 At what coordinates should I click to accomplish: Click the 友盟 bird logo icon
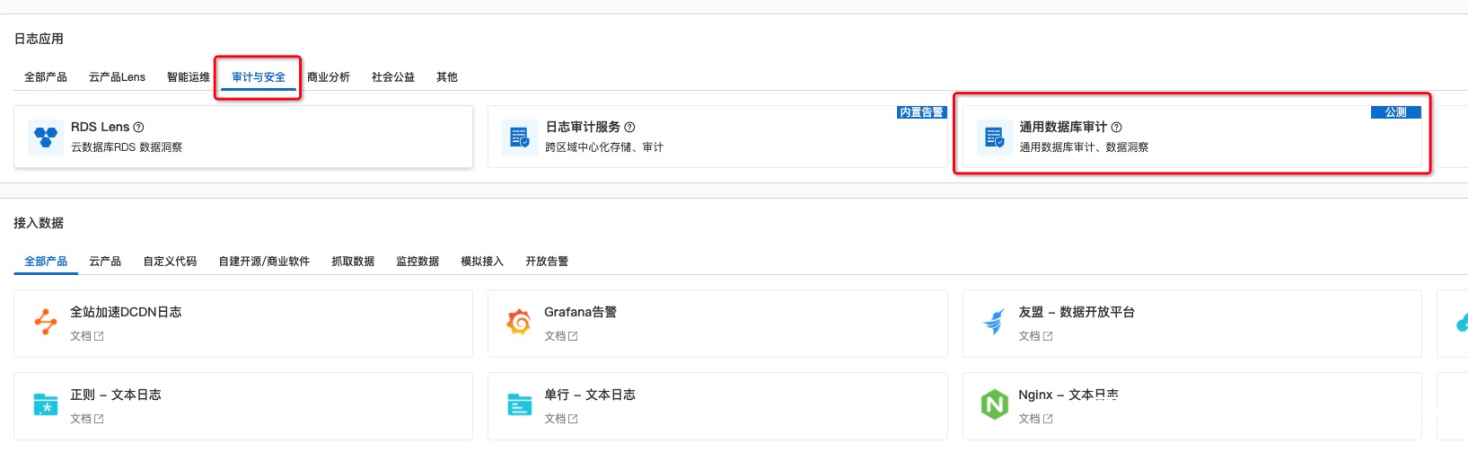coord(993,322)
